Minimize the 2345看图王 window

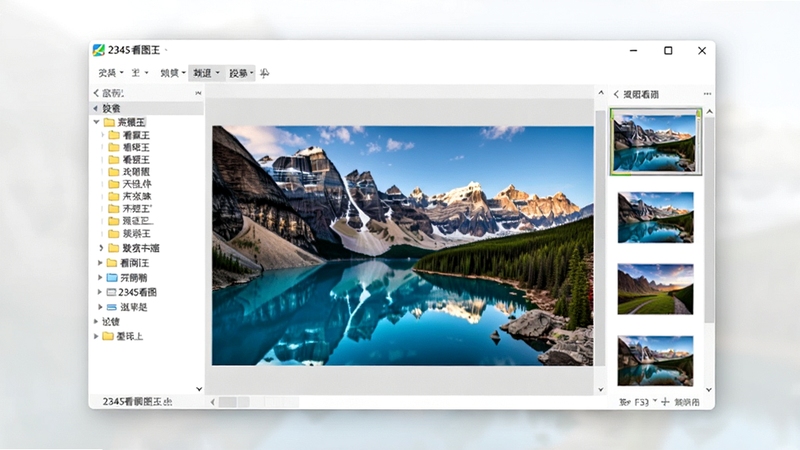(634, 51)
